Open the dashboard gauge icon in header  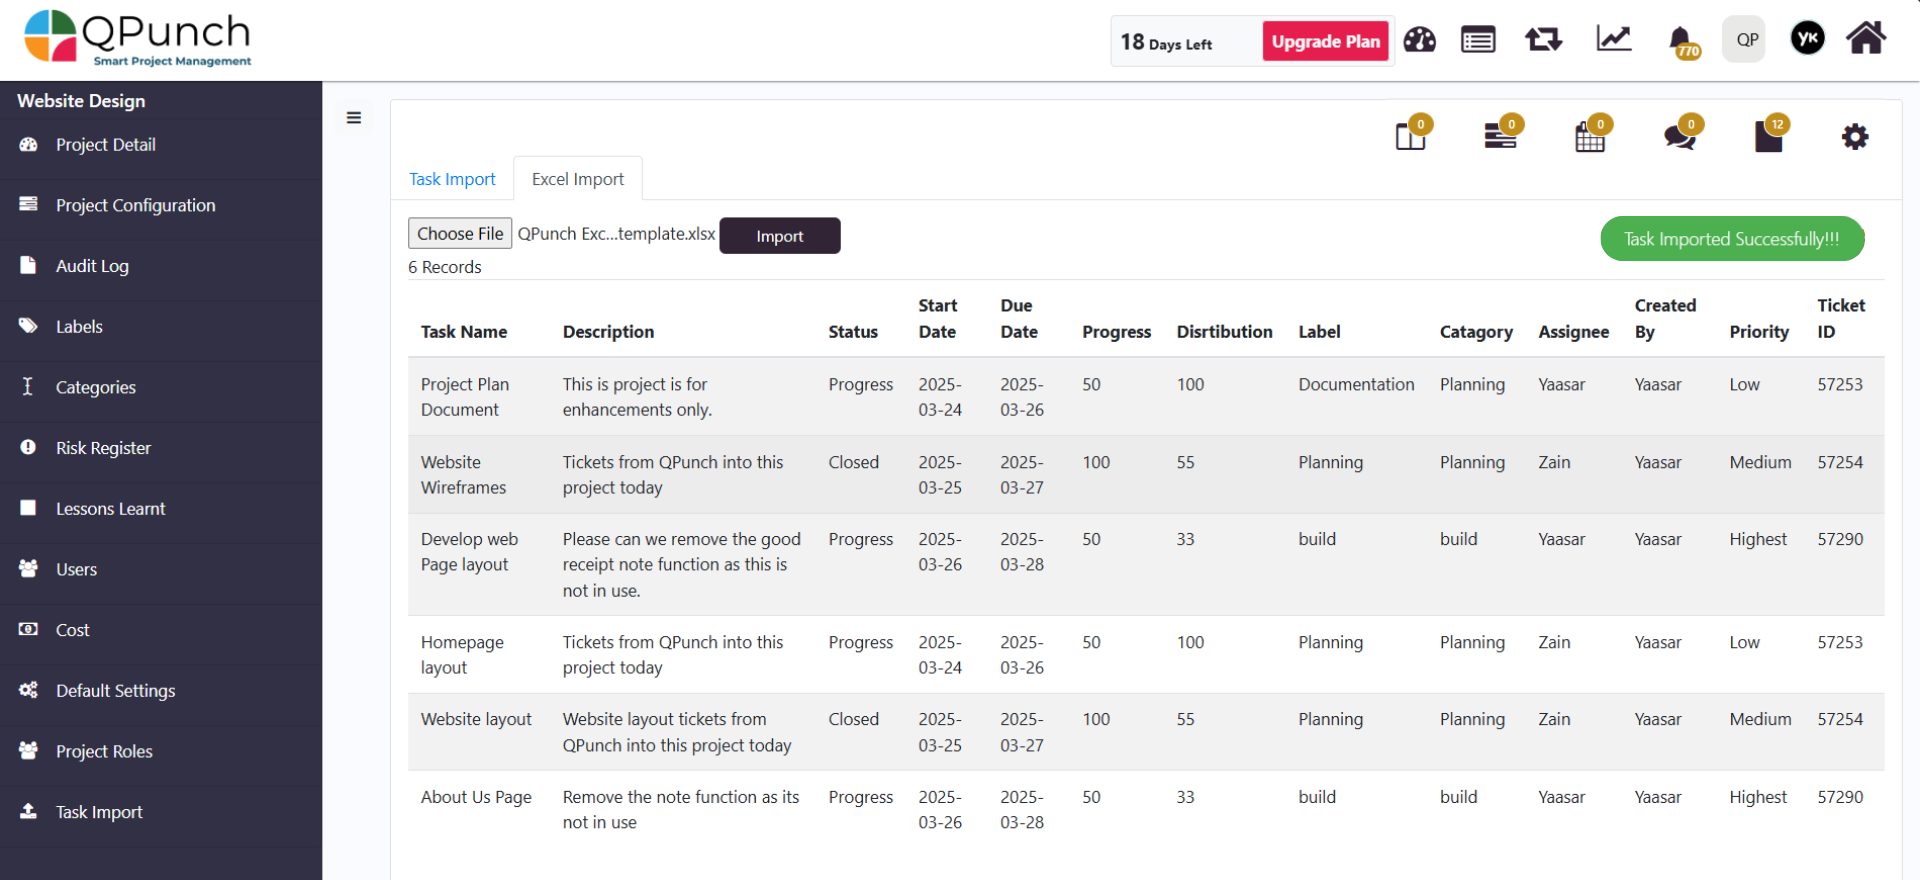point(1419,40)
